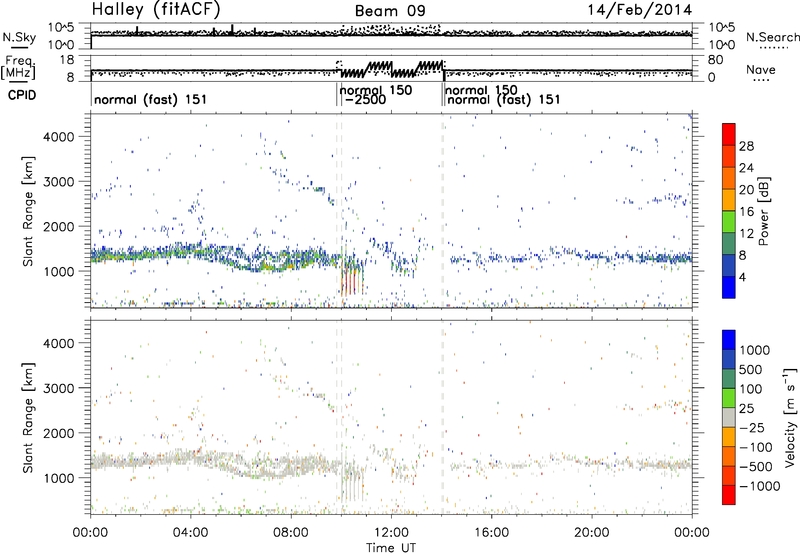
Task: Click the 'Velocity [m s-1]' colorbar title
Action: click(x=790, y=417)
